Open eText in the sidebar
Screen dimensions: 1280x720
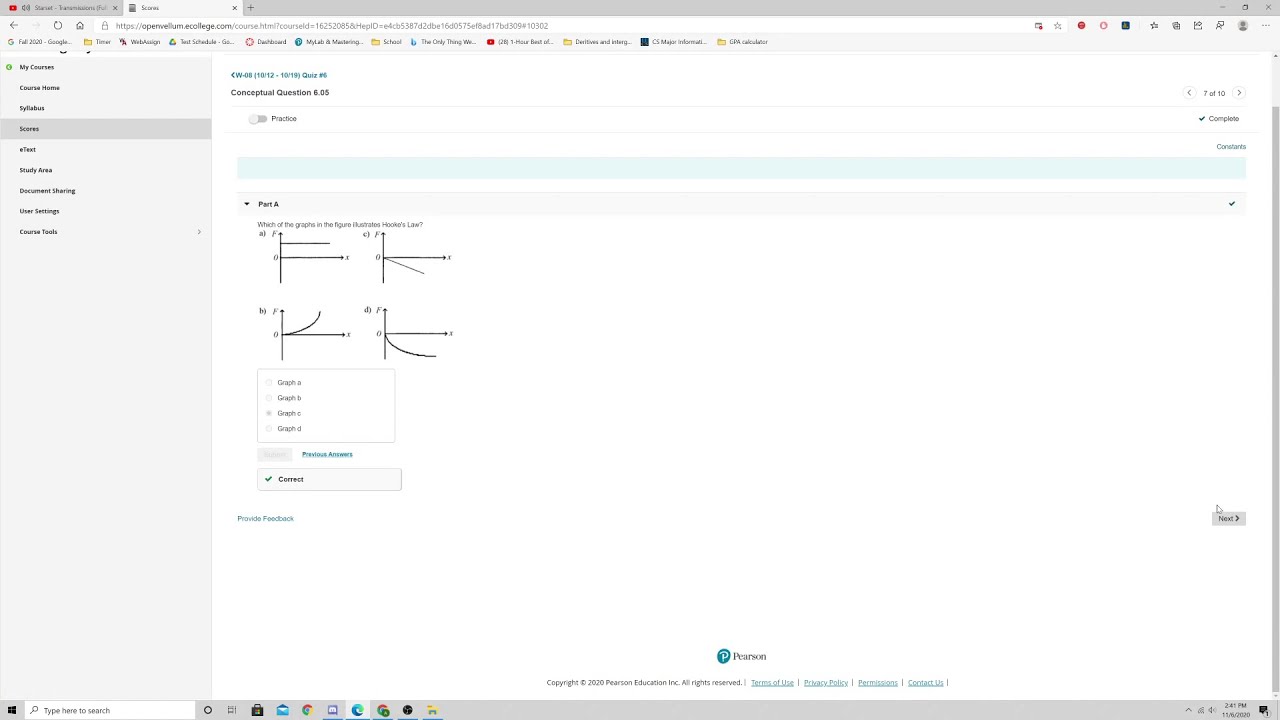[27, 149]
